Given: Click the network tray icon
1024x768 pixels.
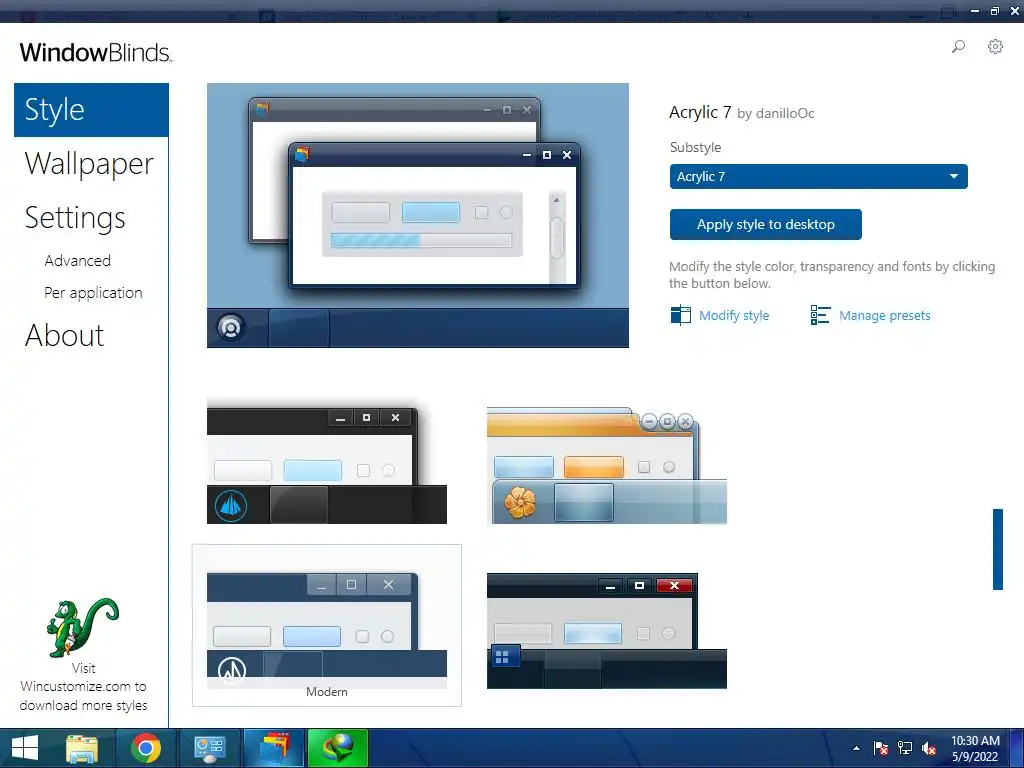Looking at the screenshot, I should point(905,748).
